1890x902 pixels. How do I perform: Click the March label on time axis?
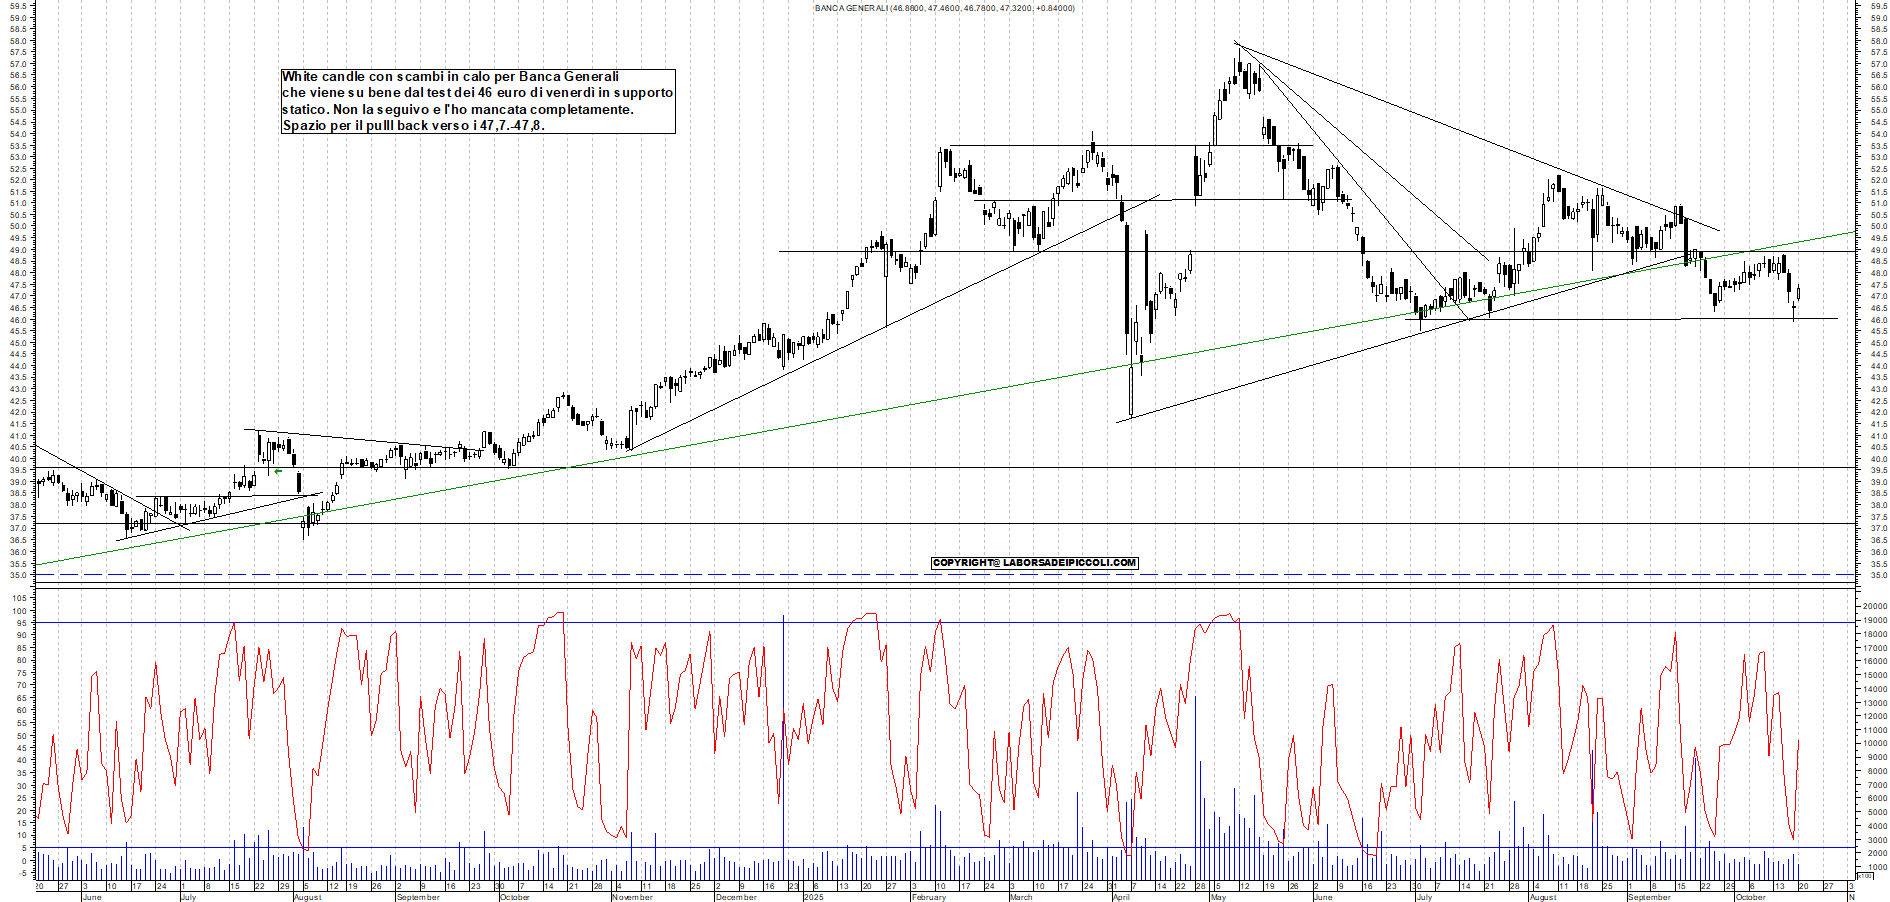1020,897
